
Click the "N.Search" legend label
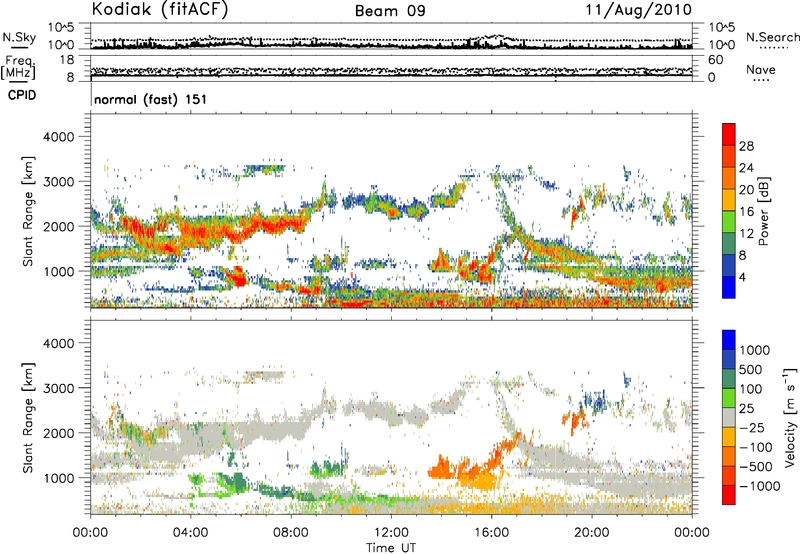tap(772, 37)
